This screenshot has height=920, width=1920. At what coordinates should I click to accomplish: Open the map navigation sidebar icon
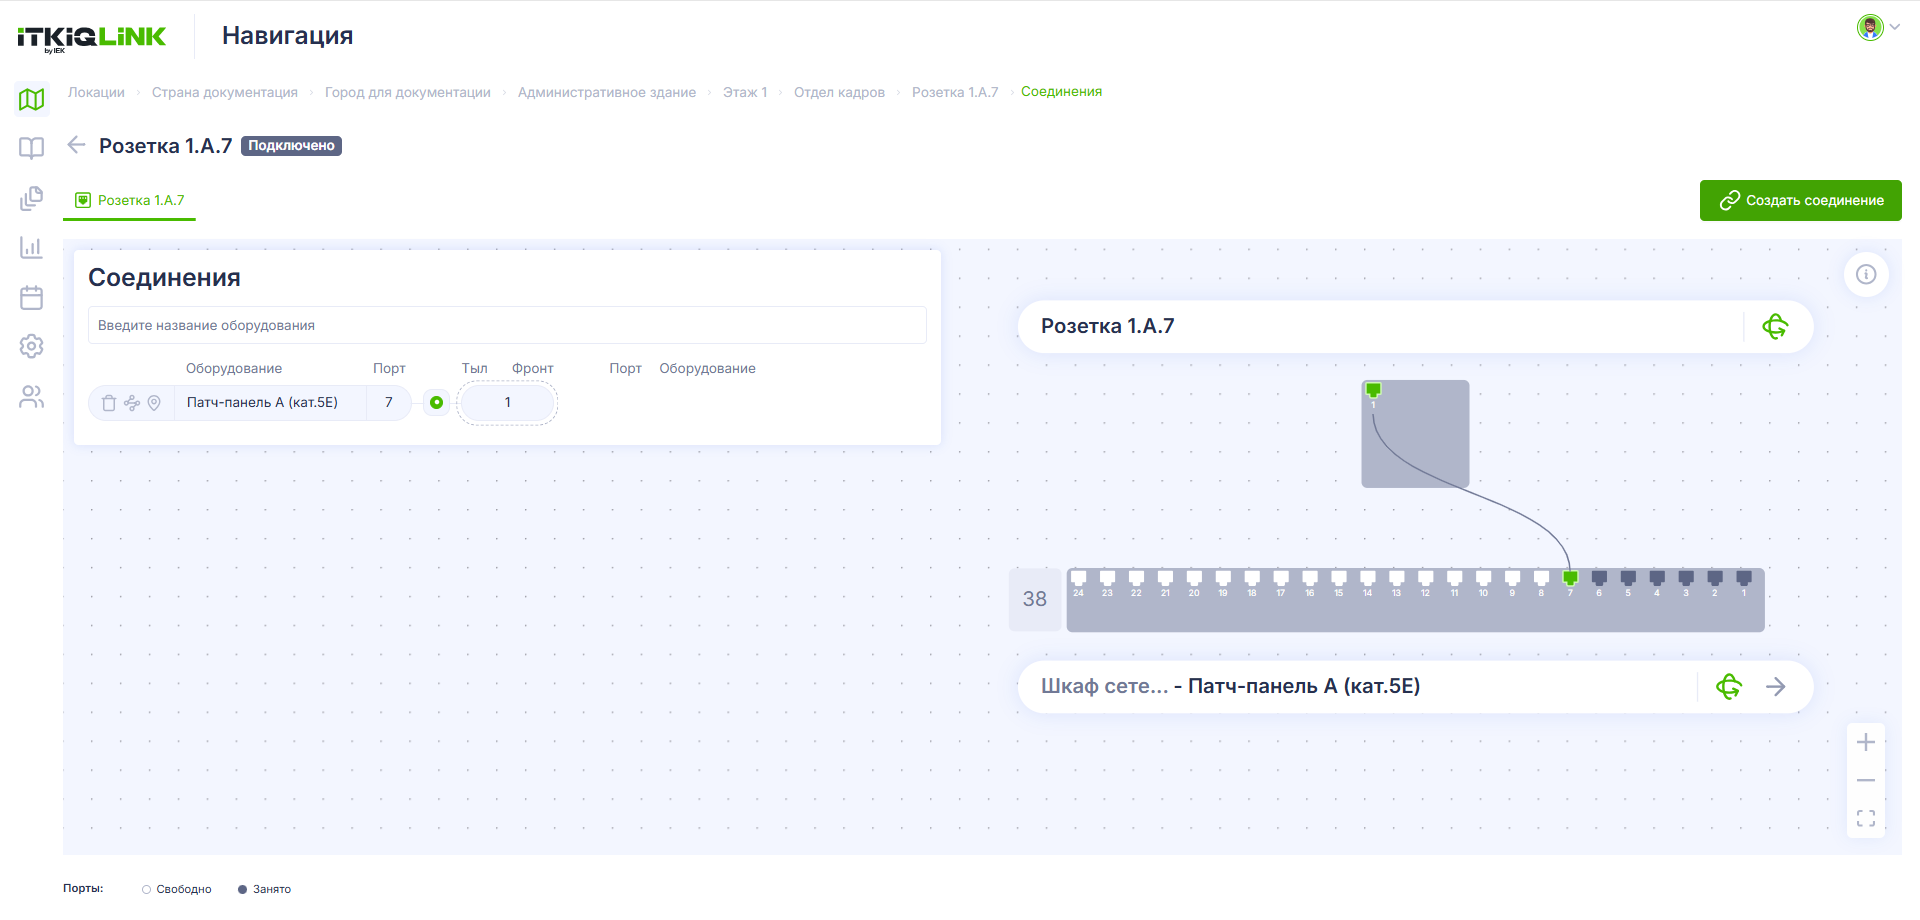pyautogui.click(x=32, y=99)
